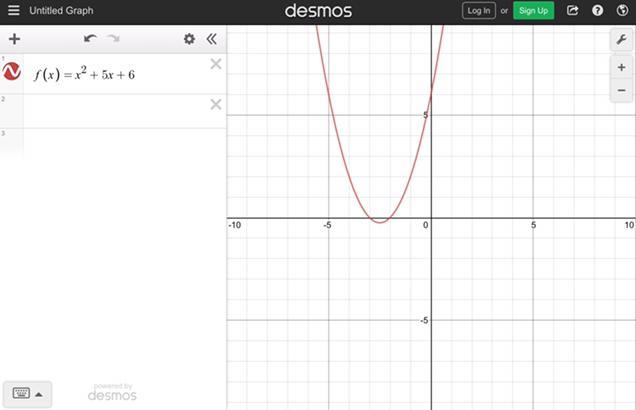Viewport: 636px width, 410px height.
Task: Click the green Sign Up button
Action: pos(533,11)
